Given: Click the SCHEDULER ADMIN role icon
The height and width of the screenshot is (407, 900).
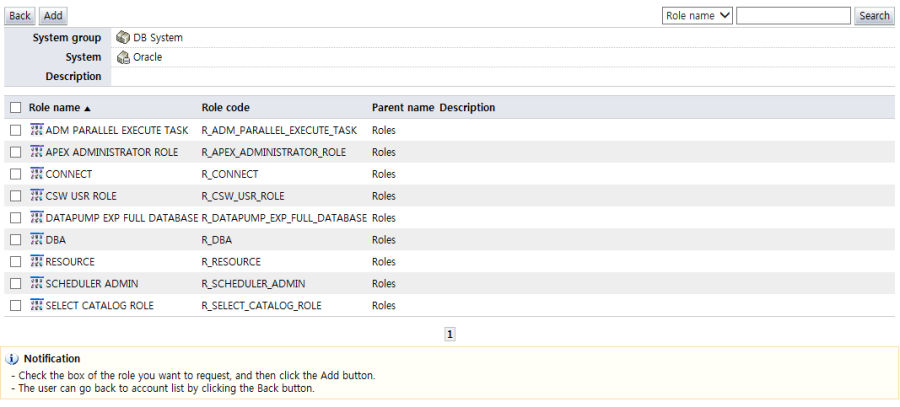Looking at the screenshot, I should click(x=37, y=283).
